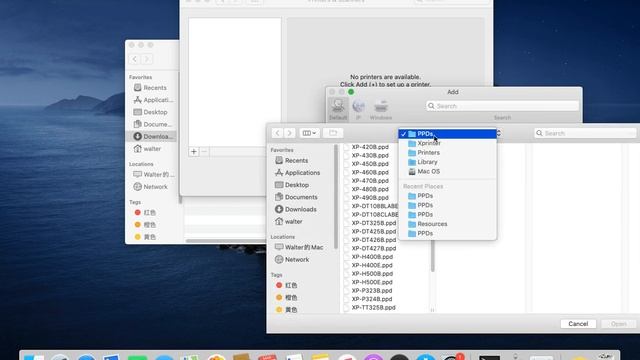Select file XP-470B.ppd
This screenshot has height=360, width=640.
point(370,181)
